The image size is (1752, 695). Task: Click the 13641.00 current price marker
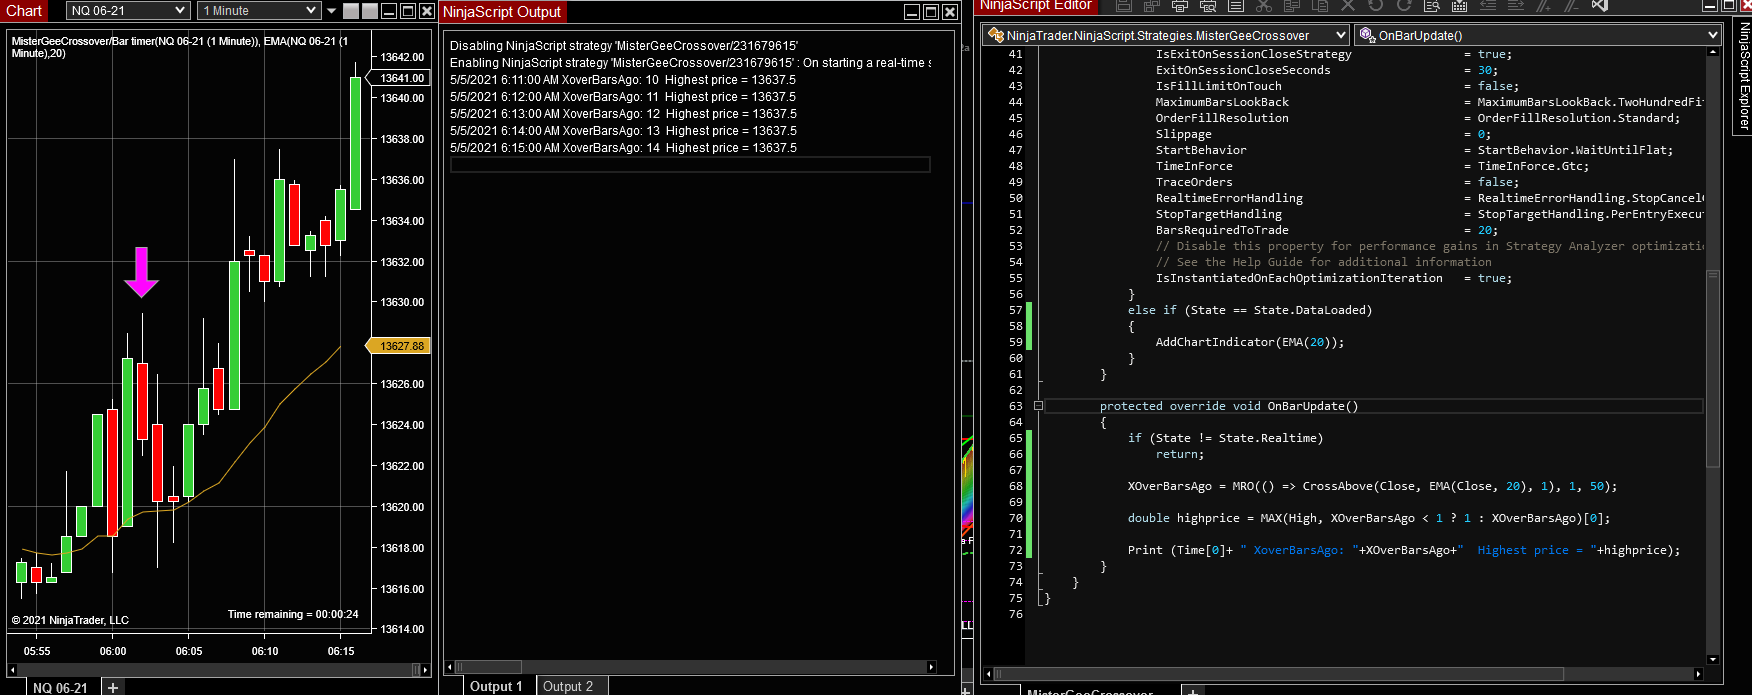(399, 78)
